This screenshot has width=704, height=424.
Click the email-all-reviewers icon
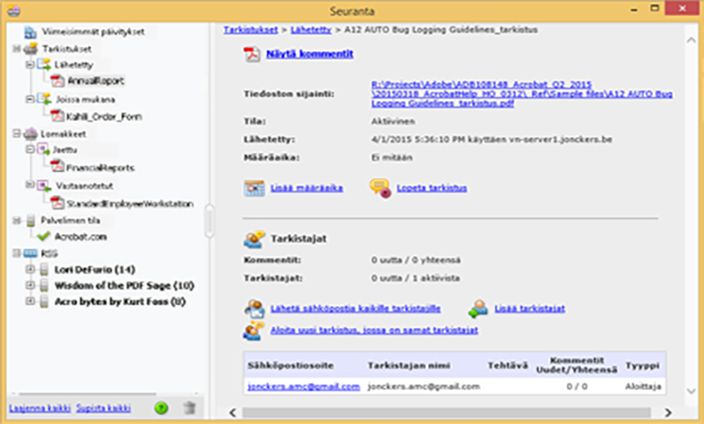coord(254,309)
